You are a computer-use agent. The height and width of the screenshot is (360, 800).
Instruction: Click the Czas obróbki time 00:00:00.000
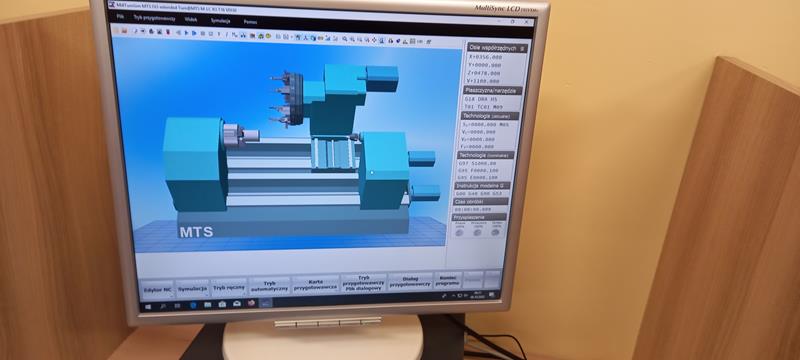pos(473,209)
